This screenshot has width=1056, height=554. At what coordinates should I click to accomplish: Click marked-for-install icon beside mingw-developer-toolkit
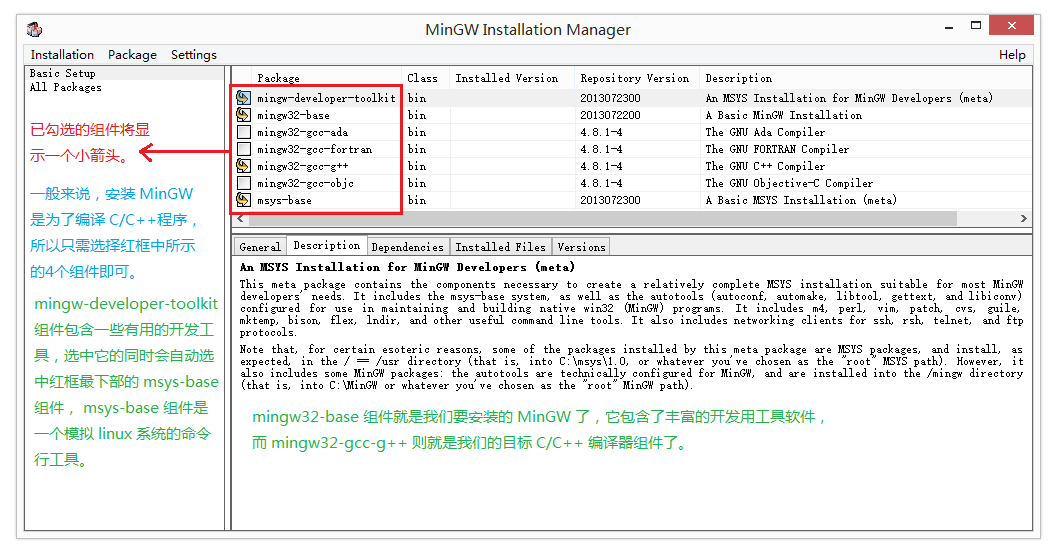point(244,98)
